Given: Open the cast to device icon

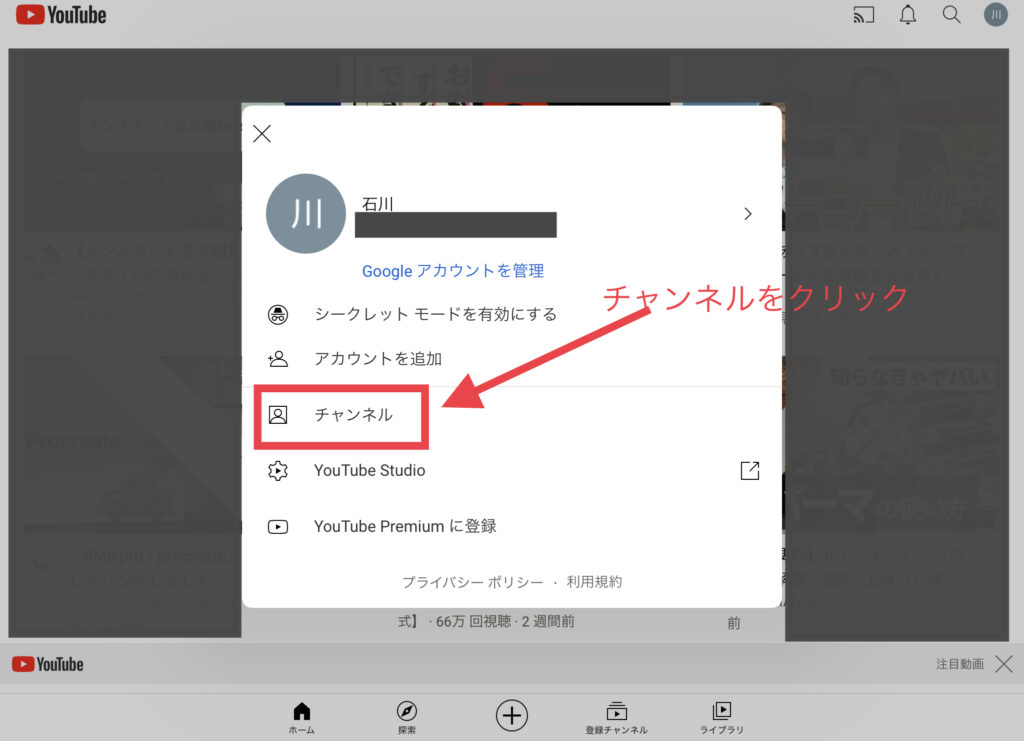Looking at the screenshot, I should click(x=863, y=14).
